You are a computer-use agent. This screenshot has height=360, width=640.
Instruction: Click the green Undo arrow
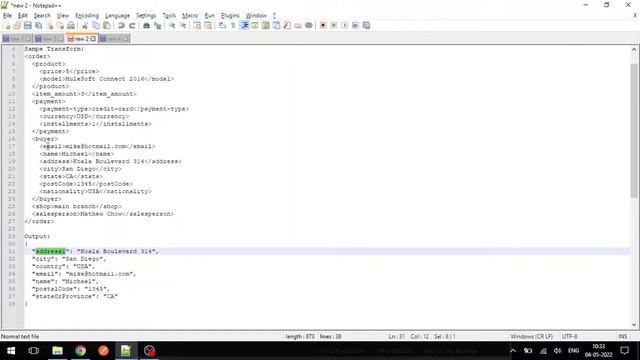click(x=121, y=25)
